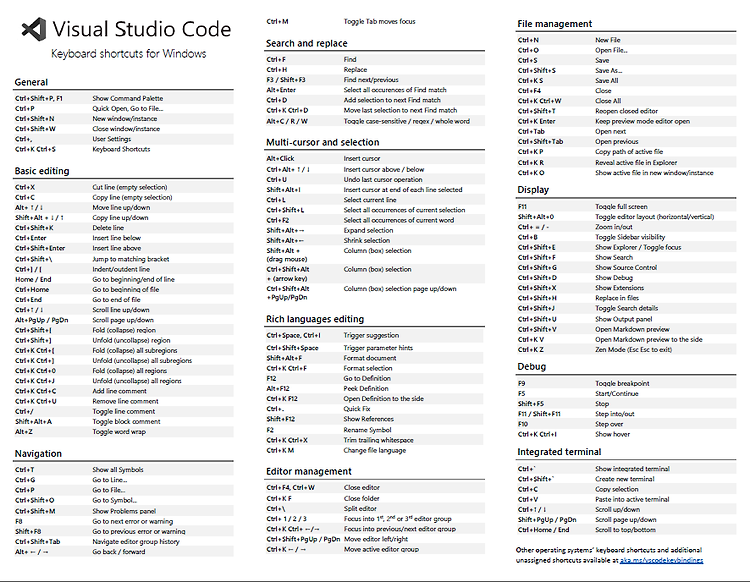750x582 pixels.
Task: Click the 'Integrated terminal' section heading
Action: click(x=559, y=451)
